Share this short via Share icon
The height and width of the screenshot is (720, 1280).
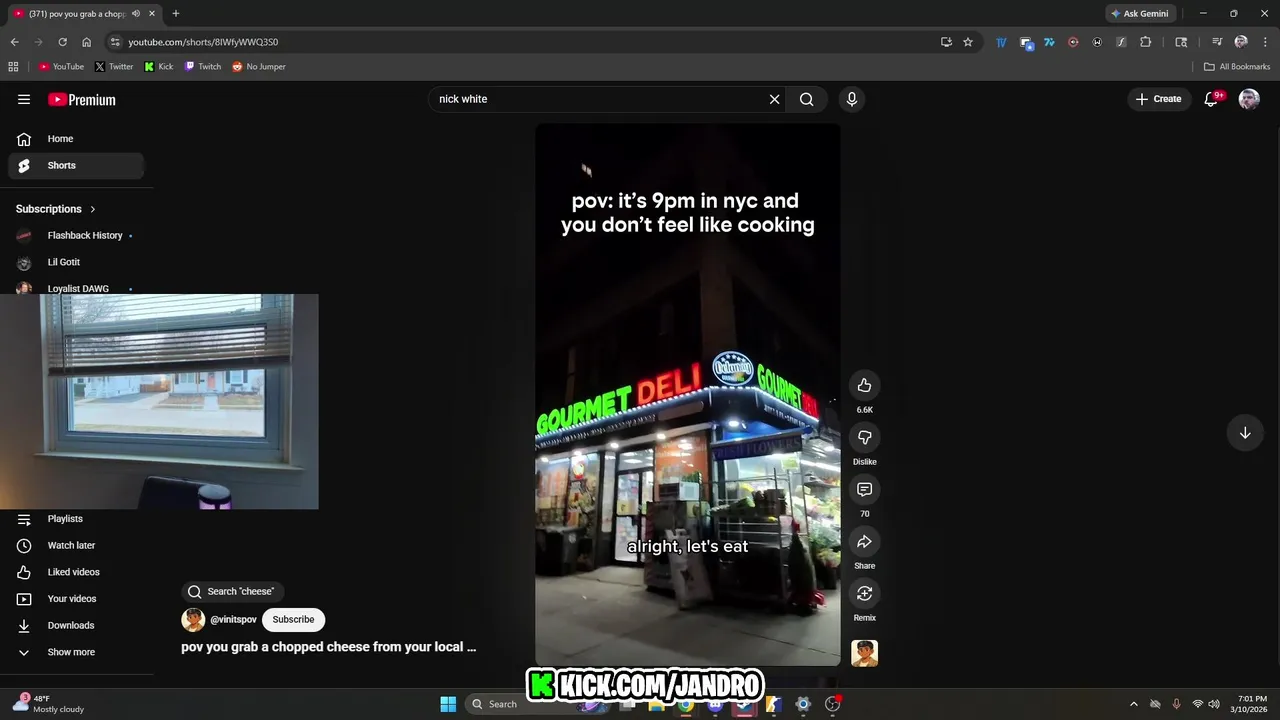click(x=865, y=542)
